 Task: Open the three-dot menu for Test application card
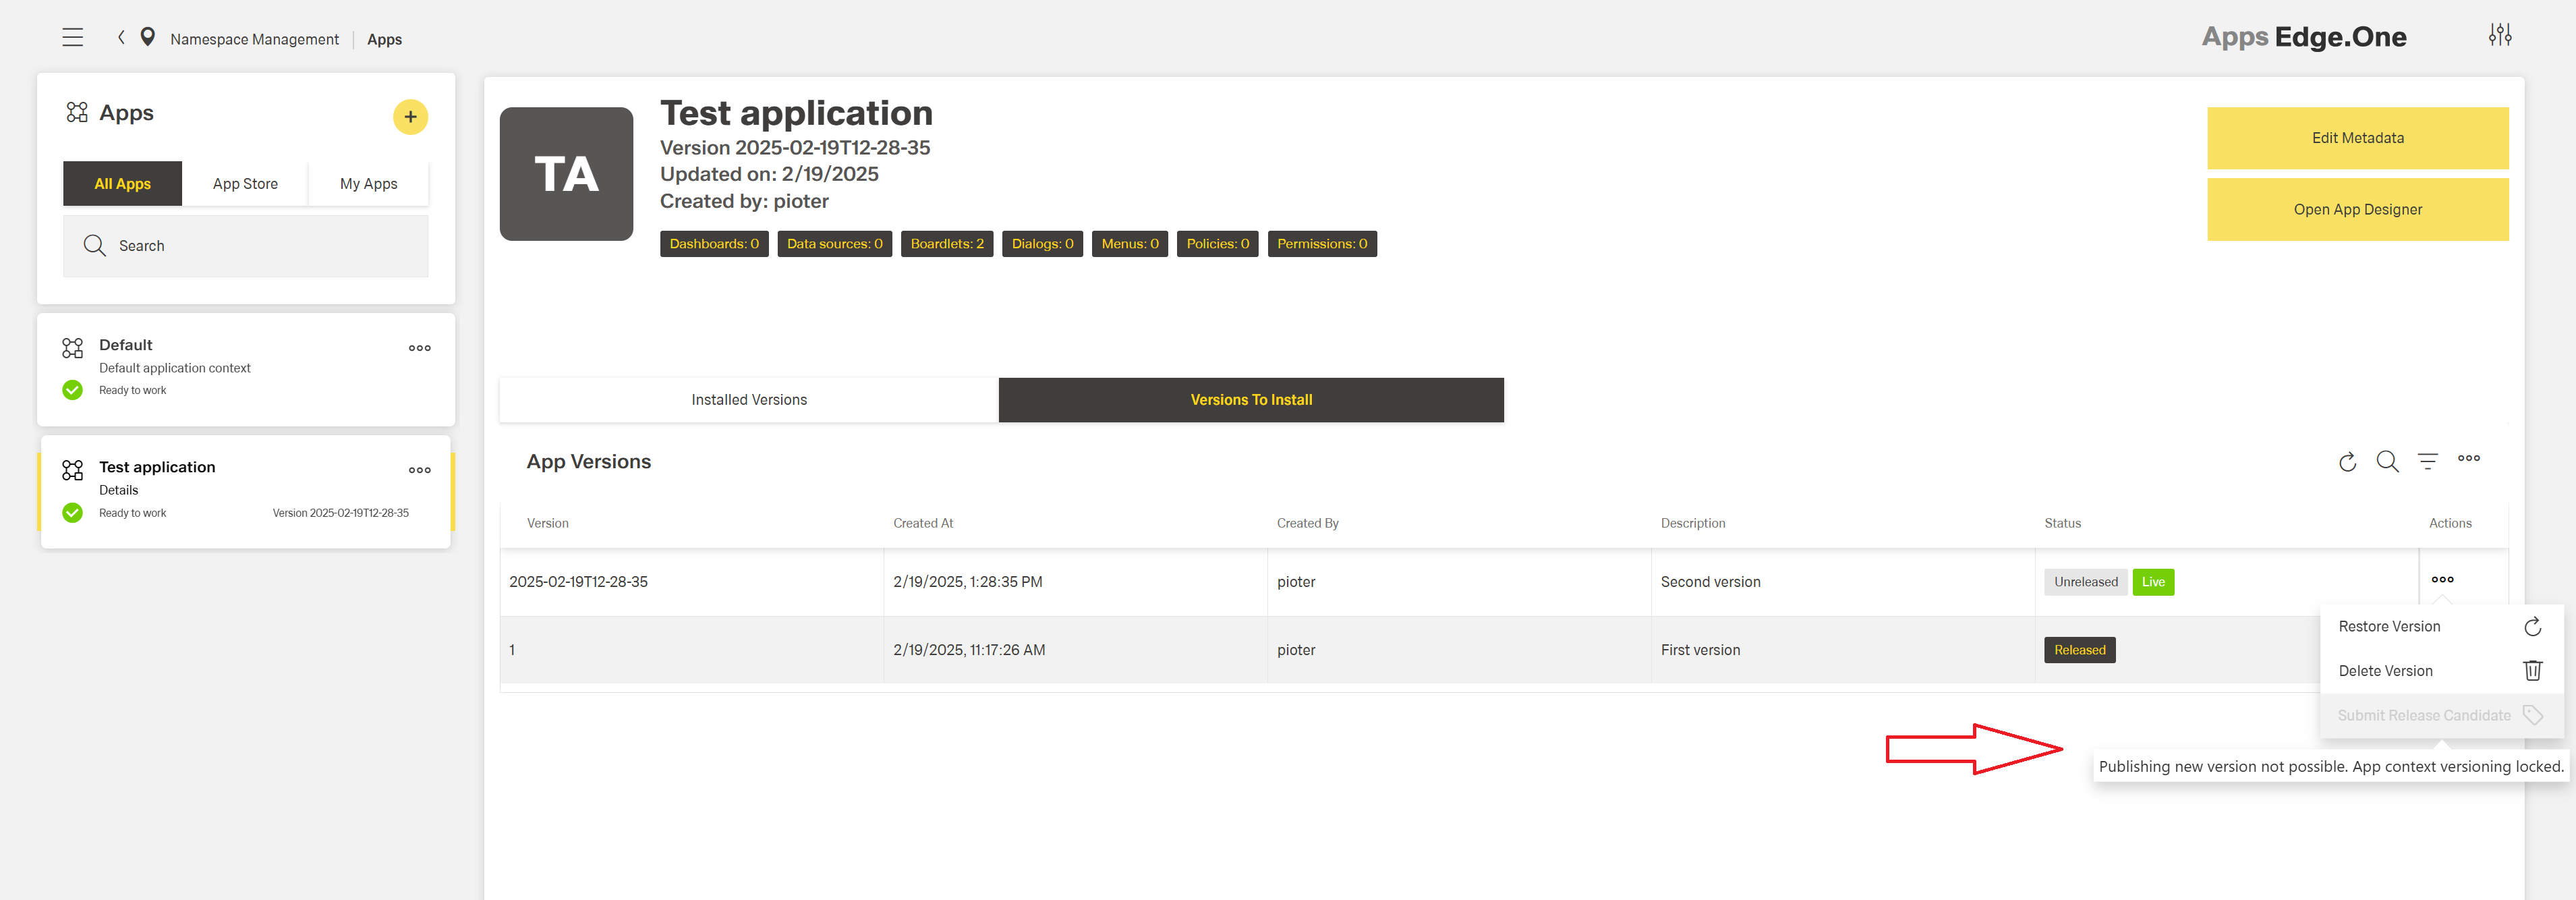(x=419, y=470)
